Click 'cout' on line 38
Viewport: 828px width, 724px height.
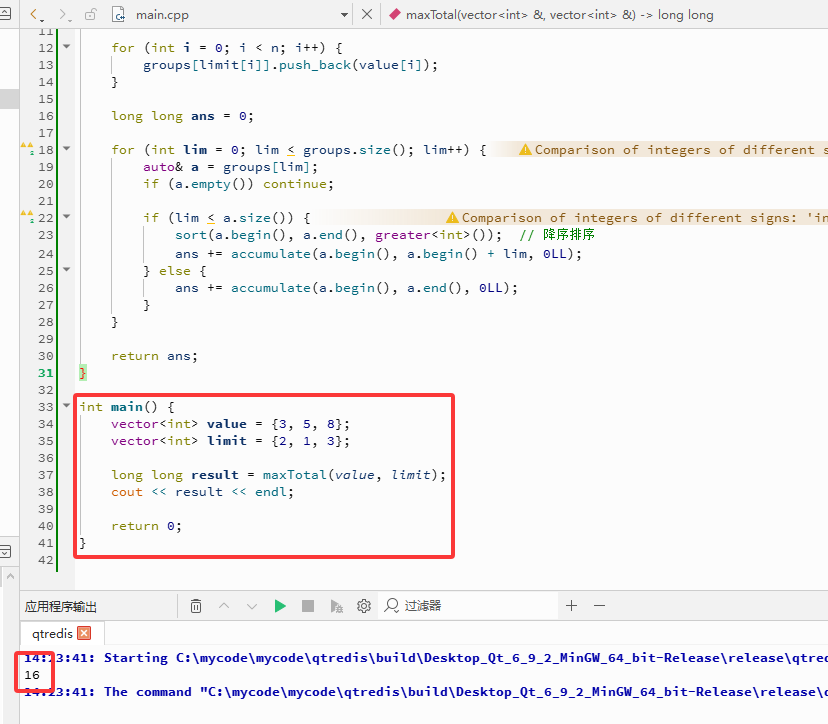pyautogui.click(x=127, y=492)
